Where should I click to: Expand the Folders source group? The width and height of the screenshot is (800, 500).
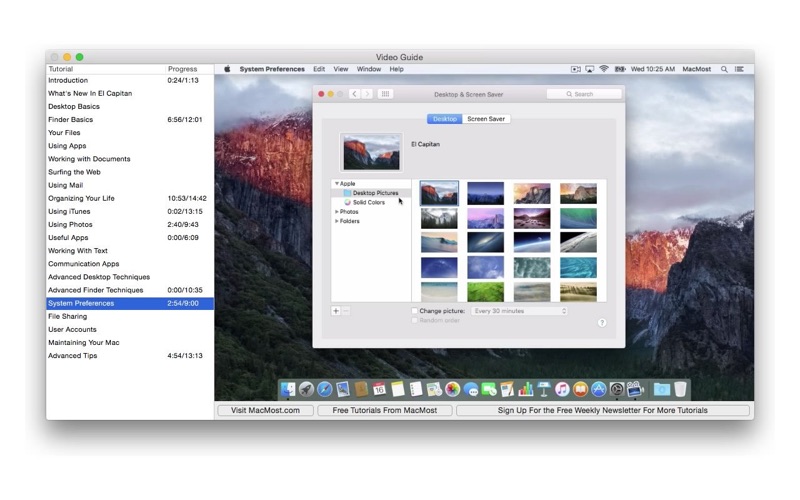[x=337, y=221]
